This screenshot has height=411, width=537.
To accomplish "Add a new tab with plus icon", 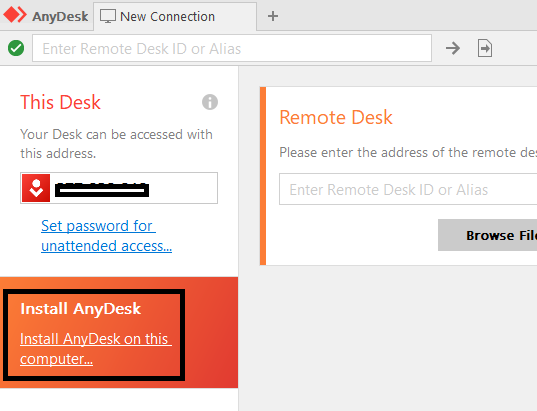I will tap(273, 16).
